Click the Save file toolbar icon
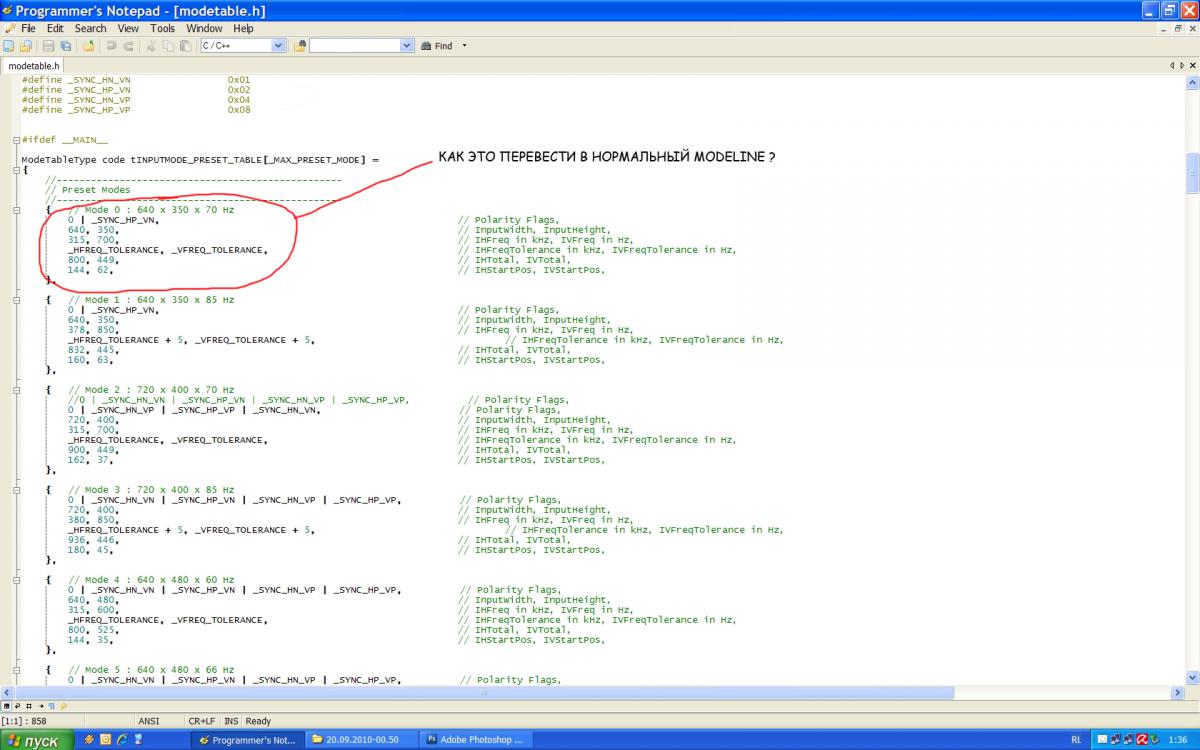Image resolution: width=1200 pixels, height=750 pixels. (48, 46)
